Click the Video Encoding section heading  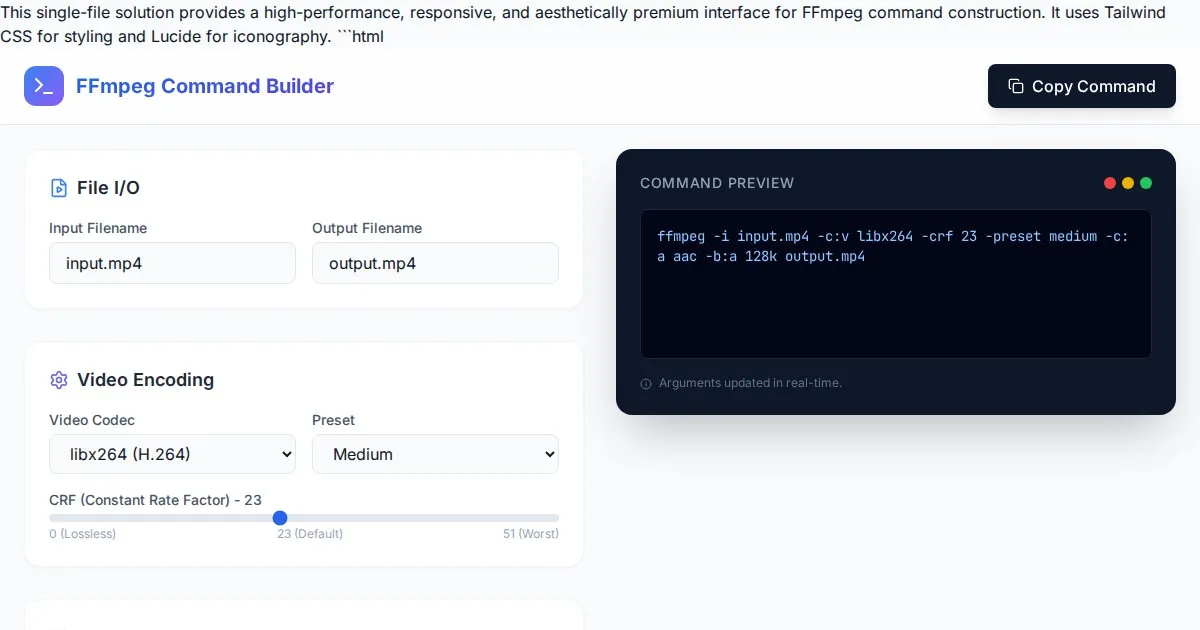[145, 380]
